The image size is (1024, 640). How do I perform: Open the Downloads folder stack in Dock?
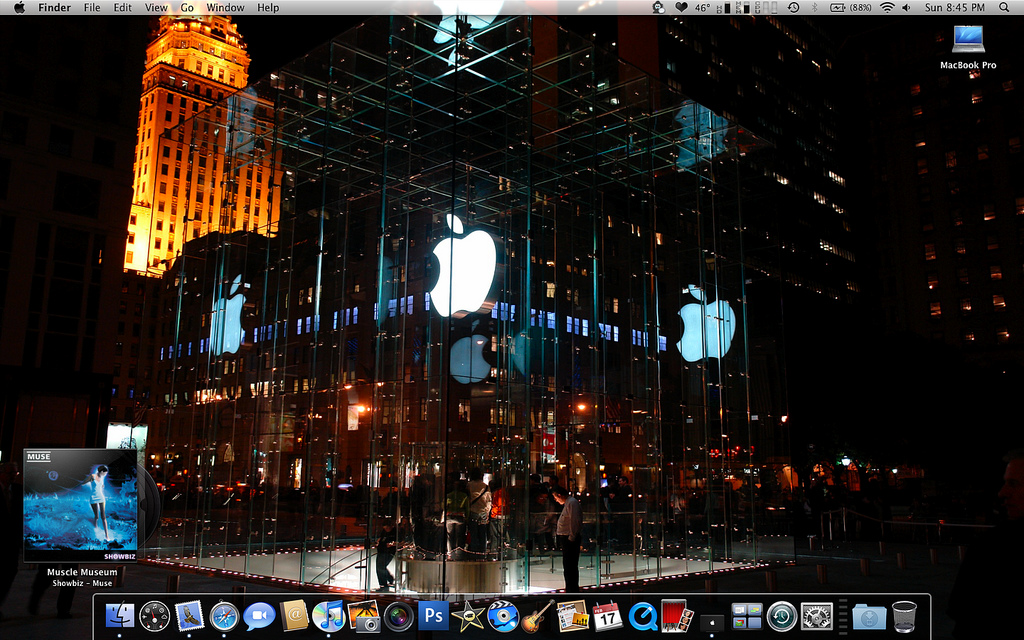pos(869,616)
